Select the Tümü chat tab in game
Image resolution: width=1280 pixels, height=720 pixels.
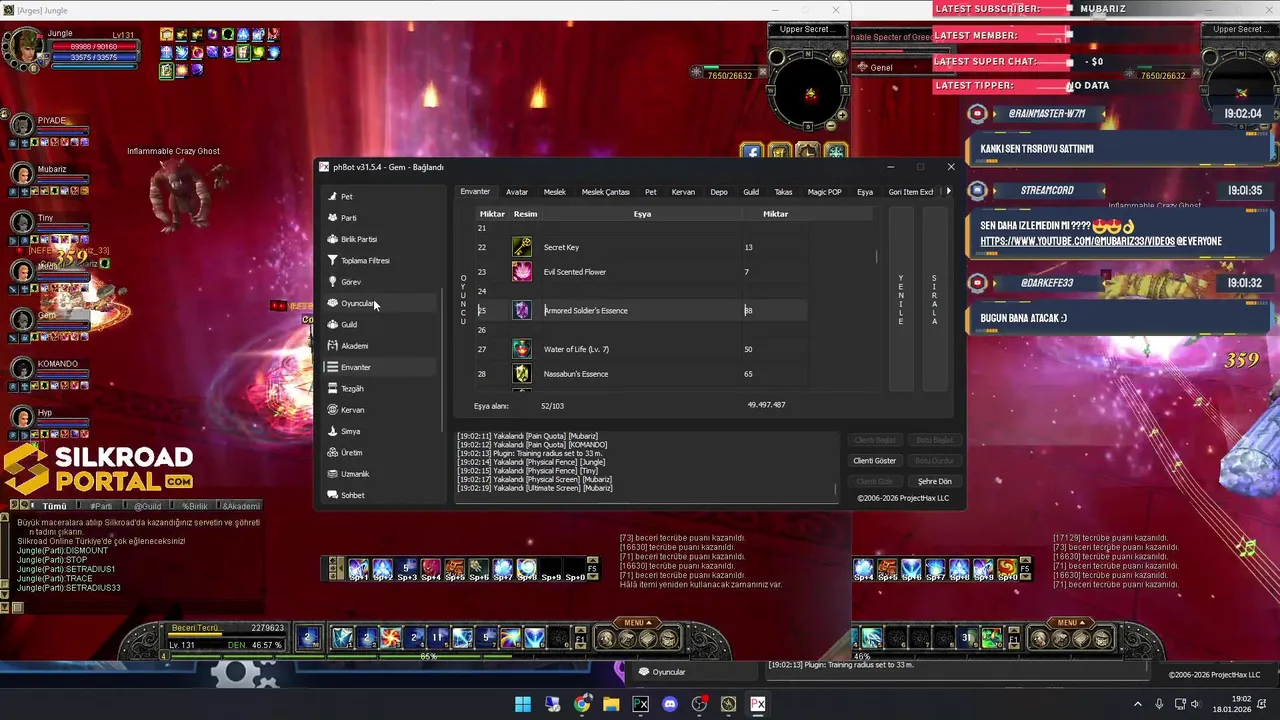[x=54, y=506]
